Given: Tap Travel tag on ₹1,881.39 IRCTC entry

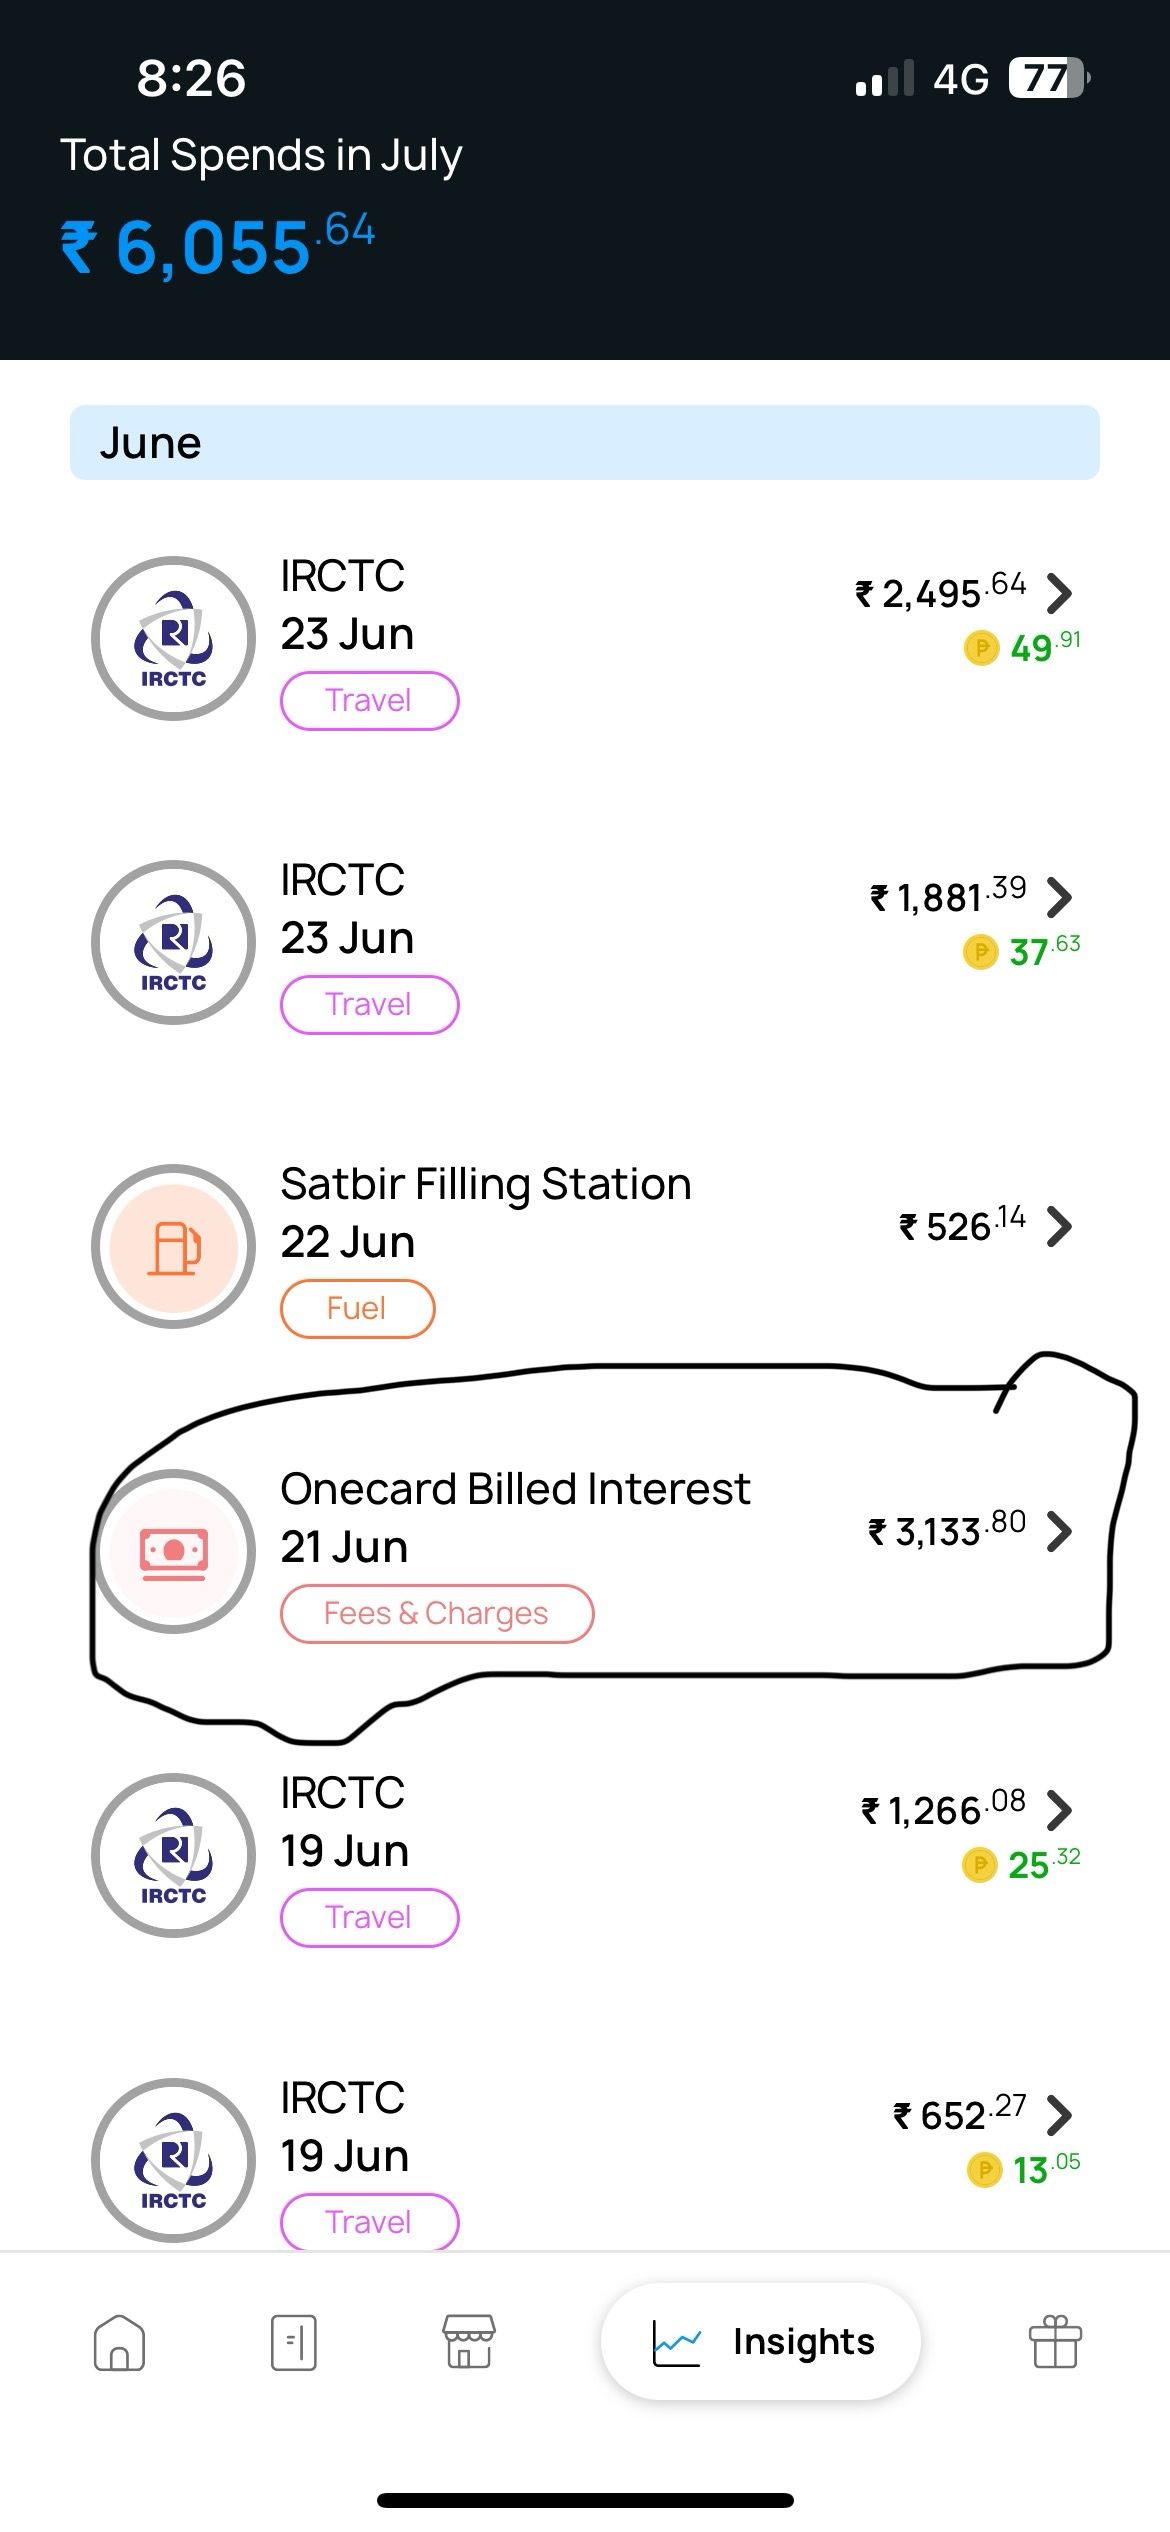Looking at the screenshot, I should coord(369,1004).
